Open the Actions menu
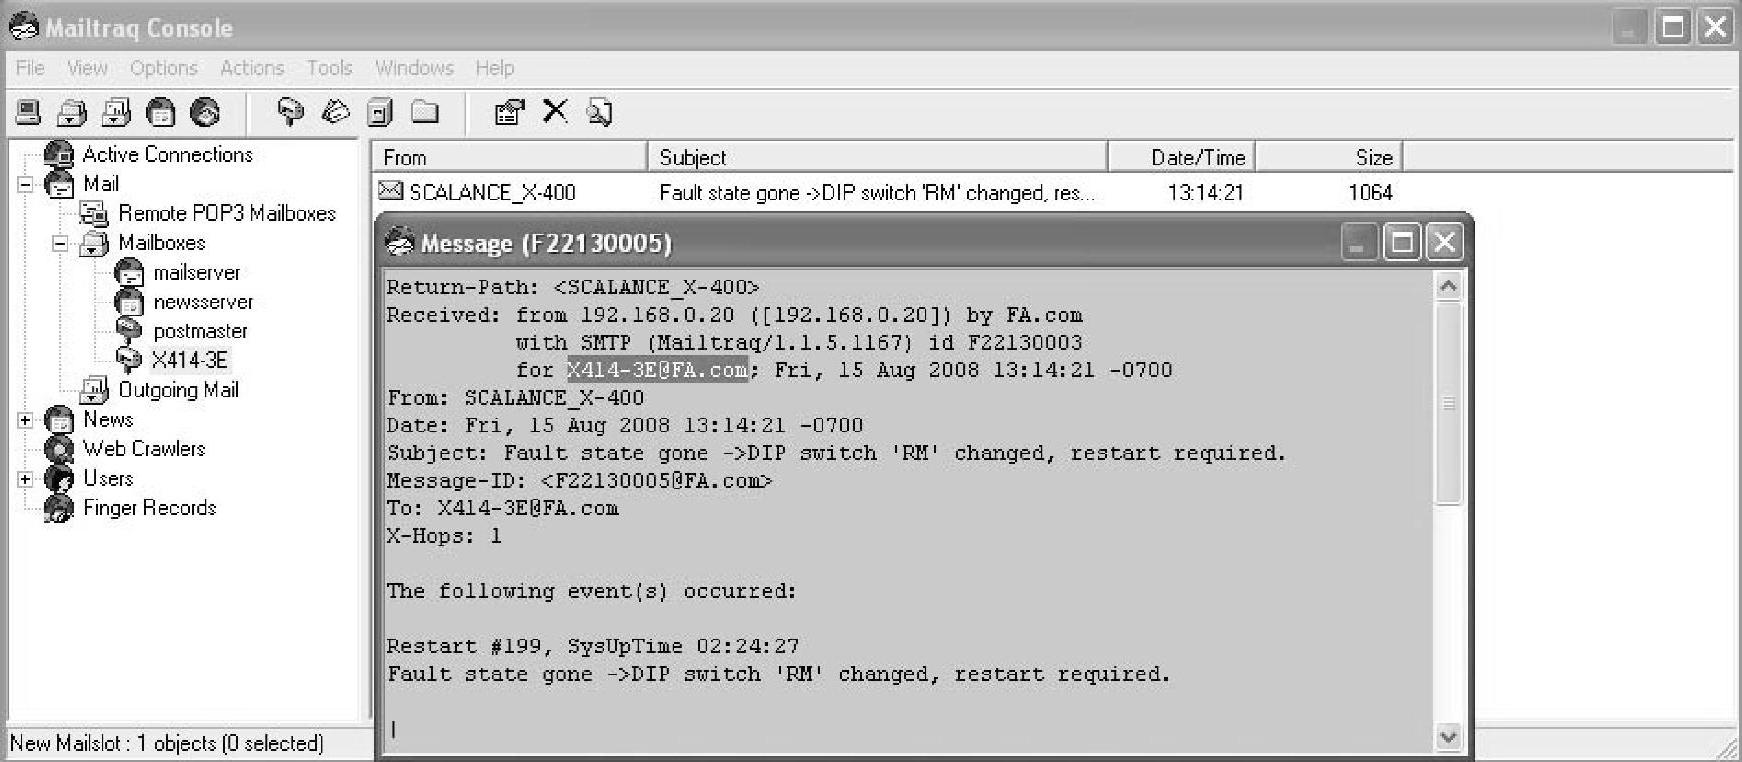Screen dimensions: 1742x762 coord(252,68)
